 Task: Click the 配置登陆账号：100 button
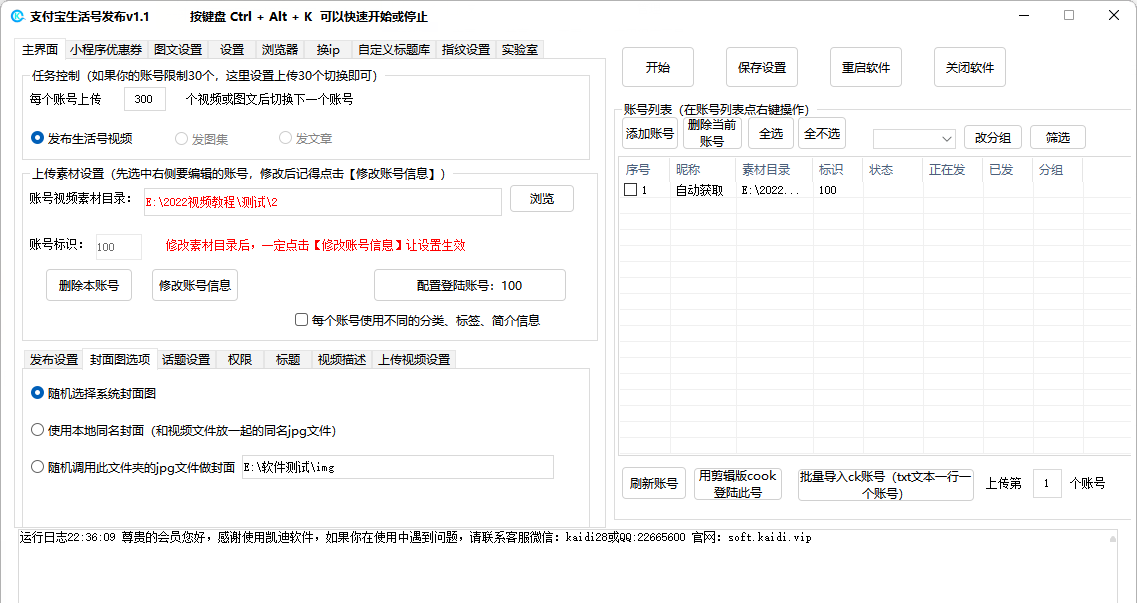pyautogui.click(x=469, y=285)
